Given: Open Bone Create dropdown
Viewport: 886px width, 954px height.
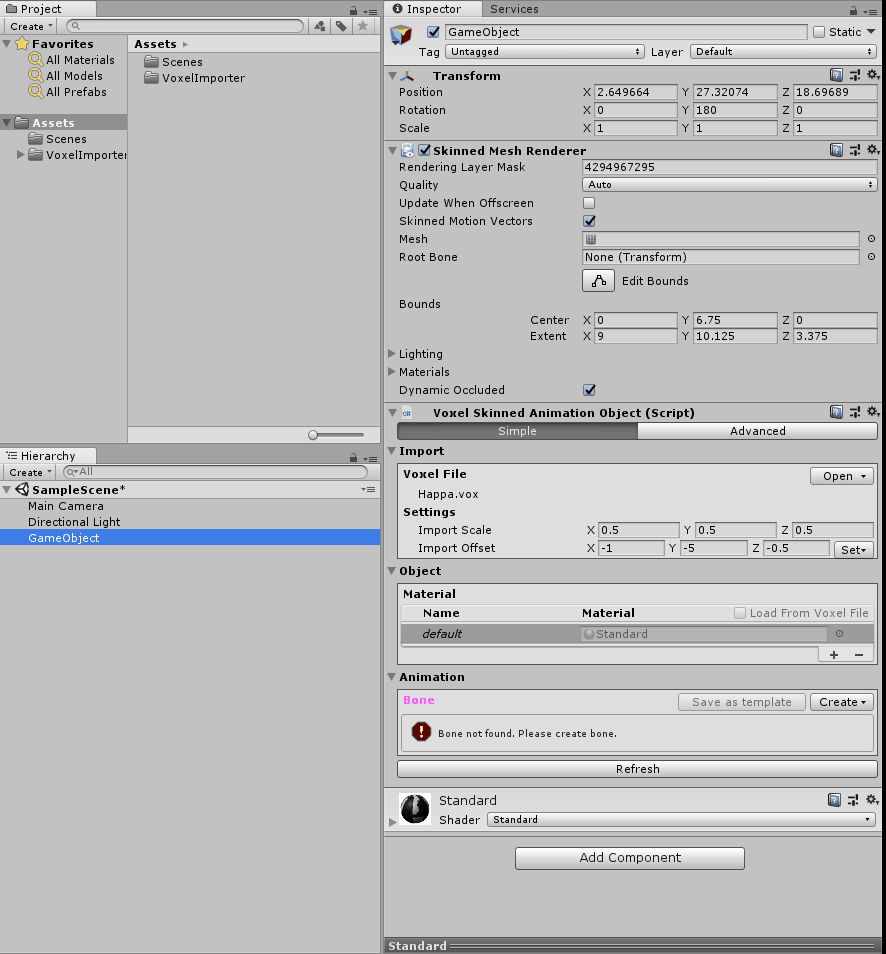Looking at the screenshot, I should (842, 702).
